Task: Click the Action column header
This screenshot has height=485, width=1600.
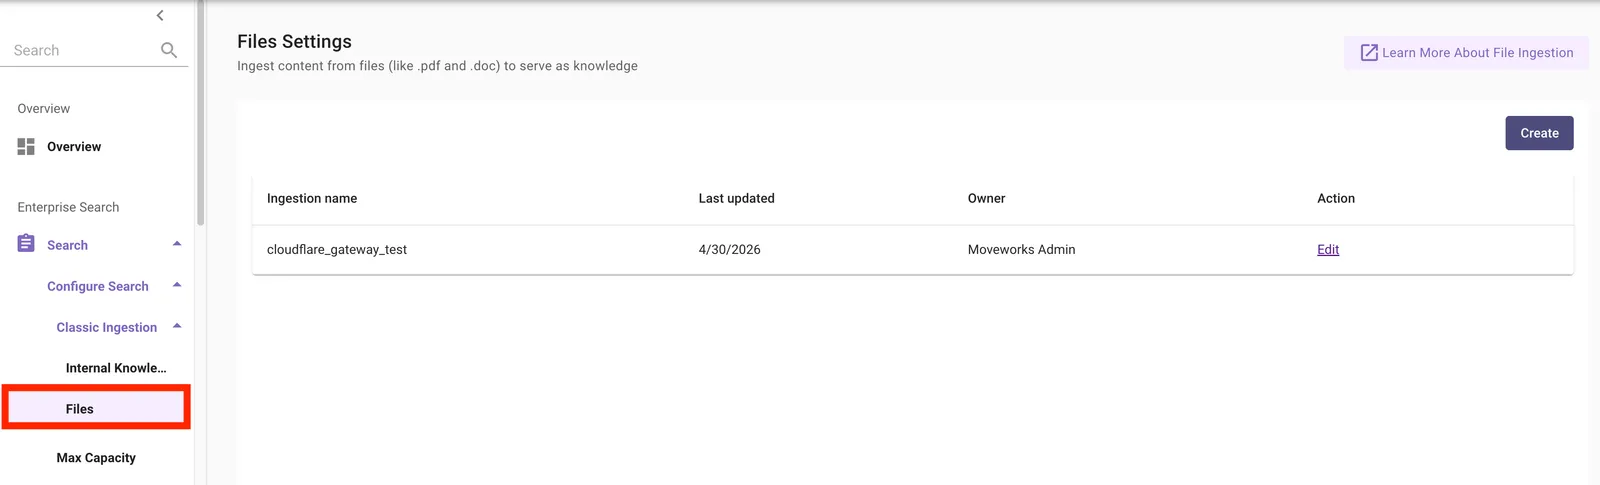Action: [x=1336, y=199]
